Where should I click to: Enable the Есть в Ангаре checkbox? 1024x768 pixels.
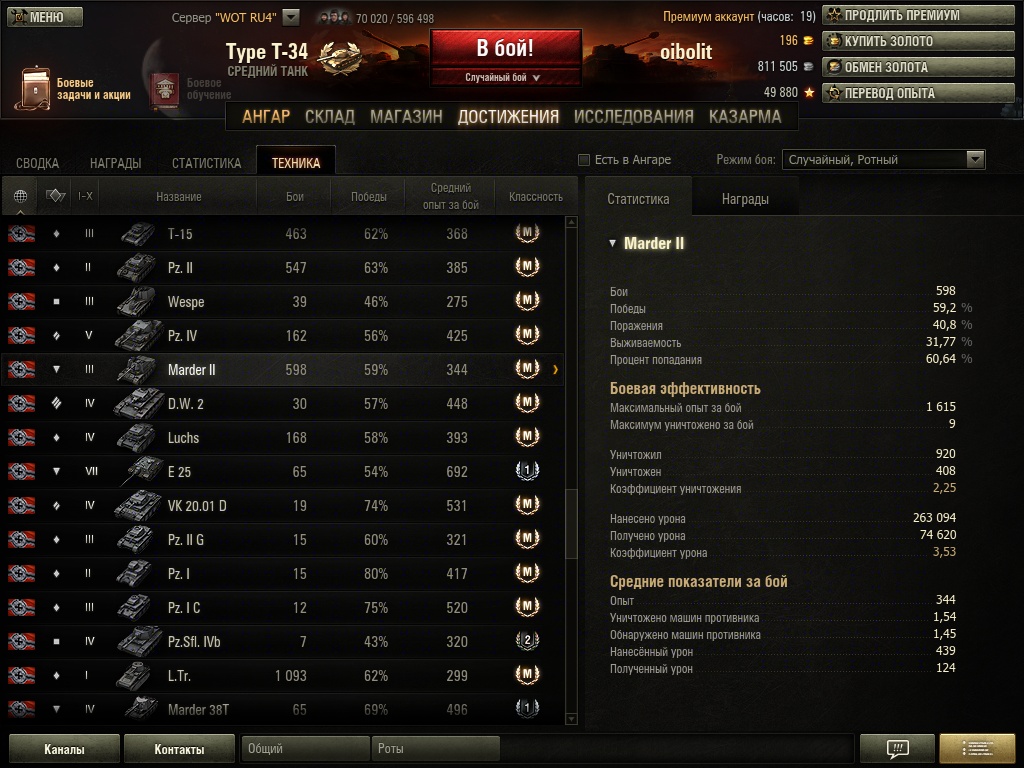pos(584,160)
